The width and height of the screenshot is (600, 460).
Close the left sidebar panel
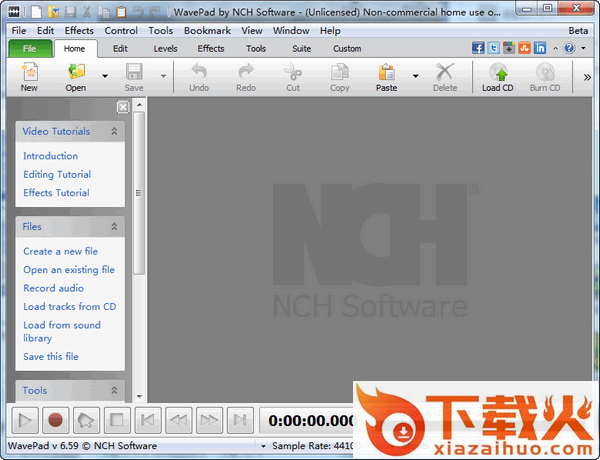[123, 107]
